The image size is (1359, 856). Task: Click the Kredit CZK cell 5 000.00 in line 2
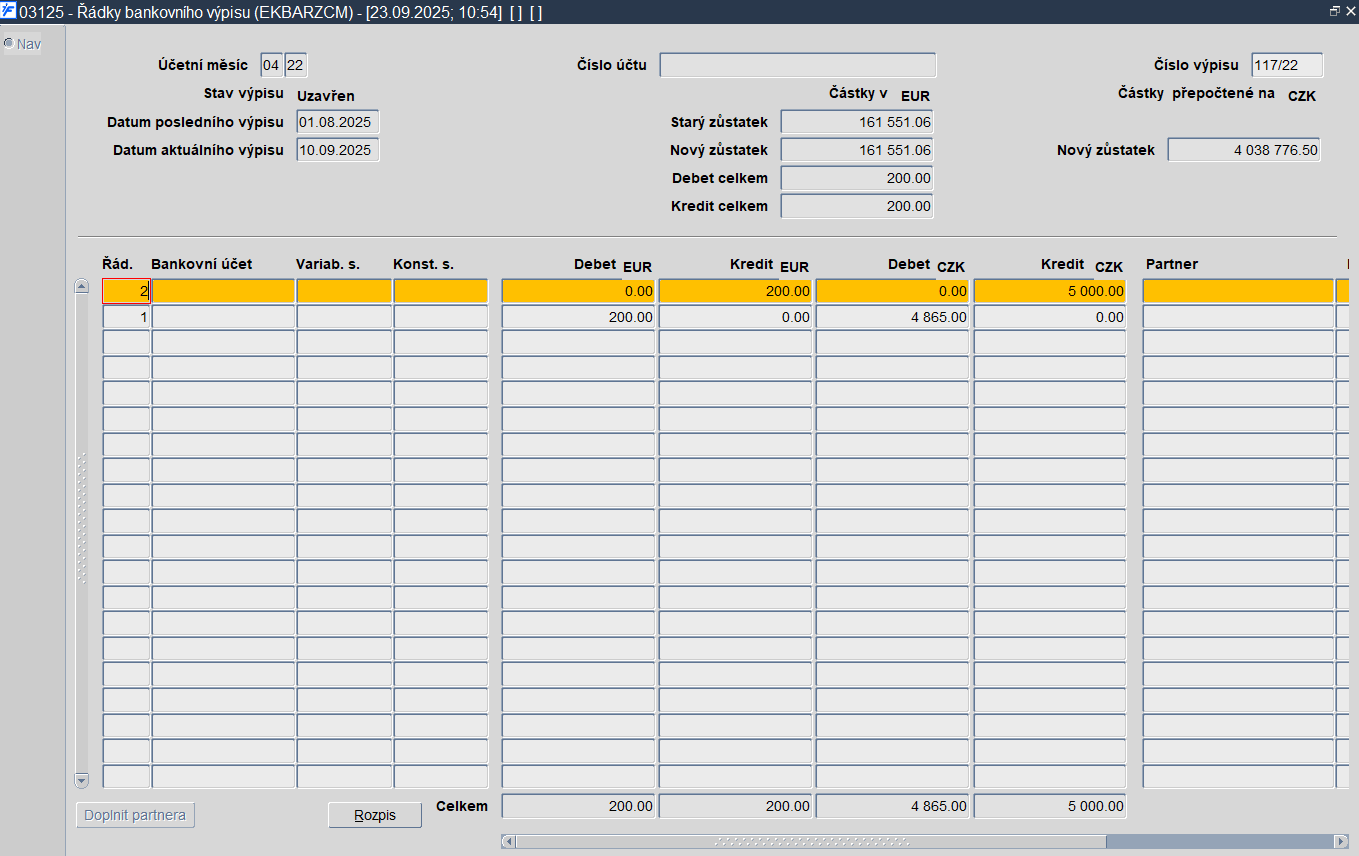(x=1050, y=291)
